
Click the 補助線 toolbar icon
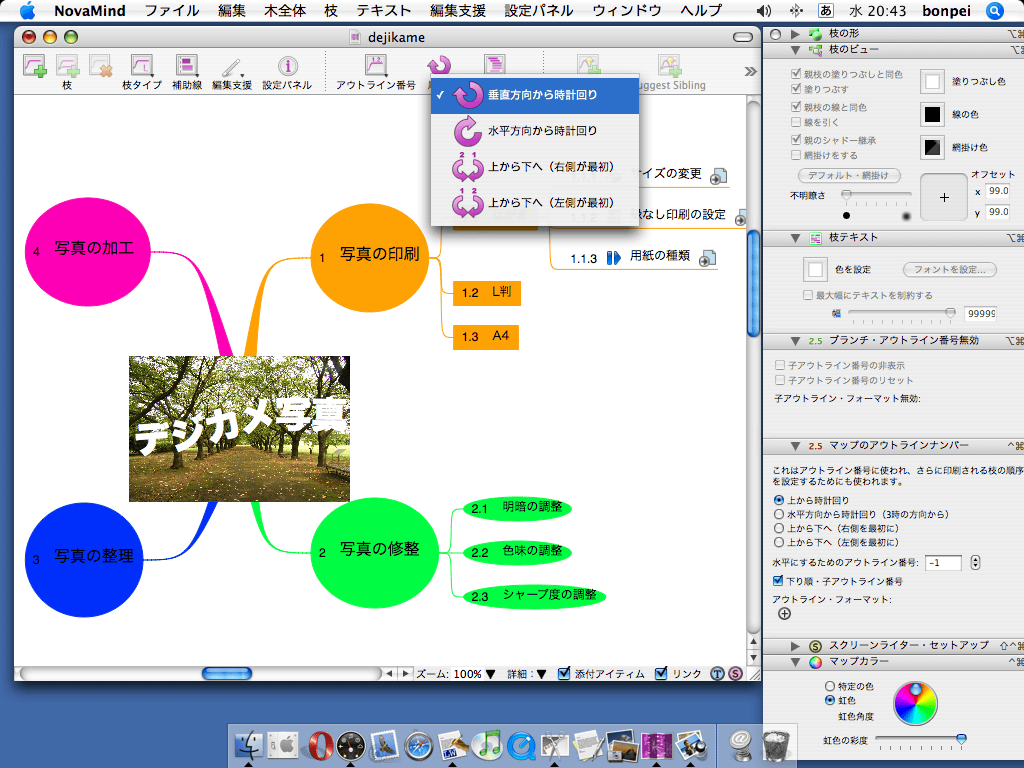coord(187,66)
